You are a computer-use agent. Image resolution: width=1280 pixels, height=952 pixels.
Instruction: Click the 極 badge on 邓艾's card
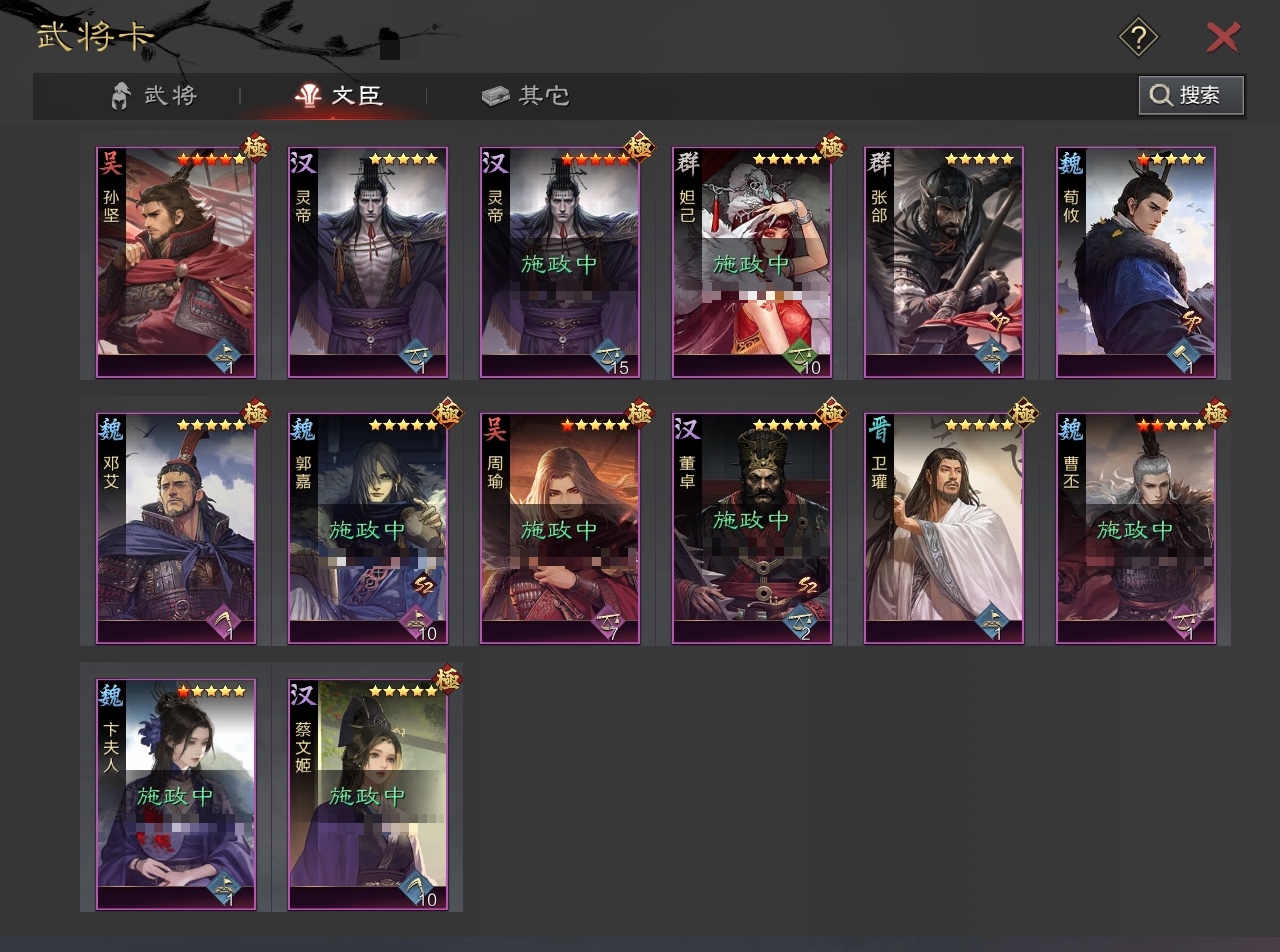coord(256,413)
